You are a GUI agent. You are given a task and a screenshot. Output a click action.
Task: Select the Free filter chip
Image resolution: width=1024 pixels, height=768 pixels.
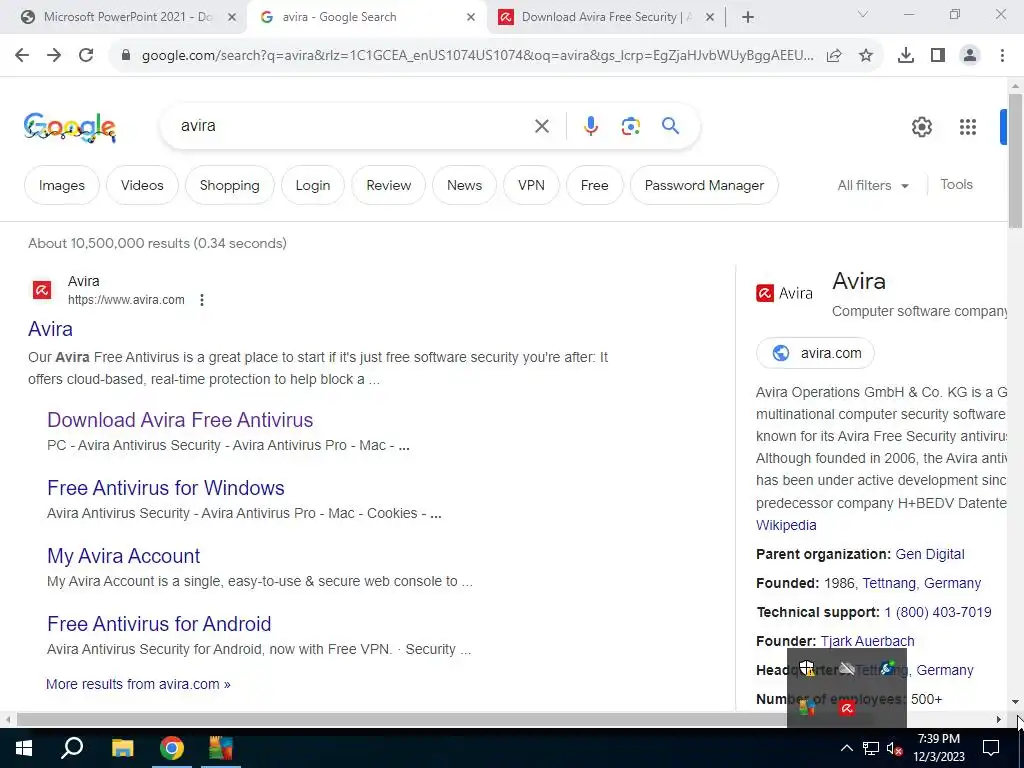click(x=594, y=185)
